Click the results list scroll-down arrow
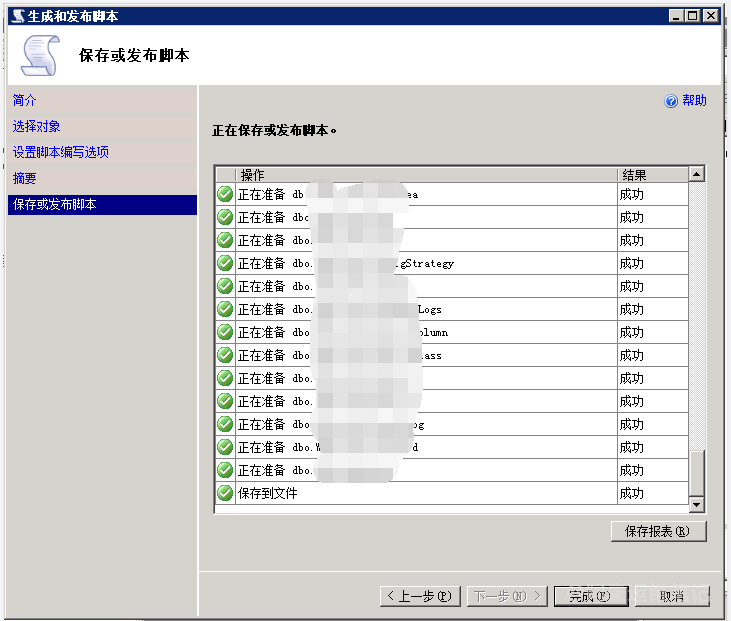 [x=697, y=505]
